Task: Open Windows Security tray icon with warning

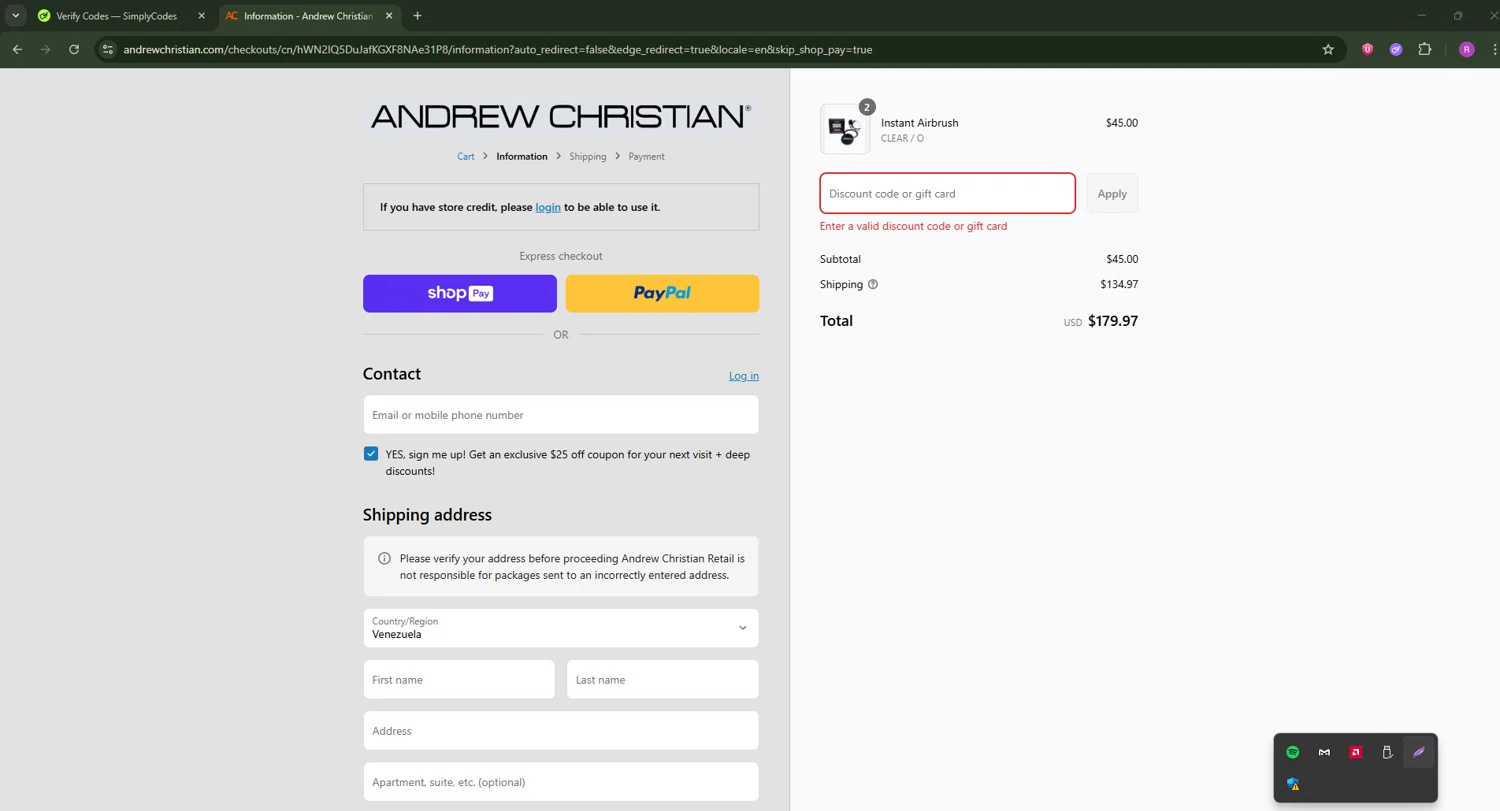Action: (x=1293, y=784)
